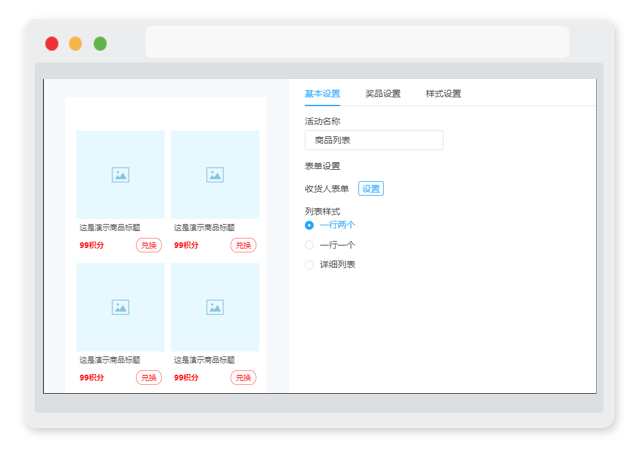Tap 兑换 on the top-left product card
Viewport: 640px width, 451px height.
click(149, 245)
